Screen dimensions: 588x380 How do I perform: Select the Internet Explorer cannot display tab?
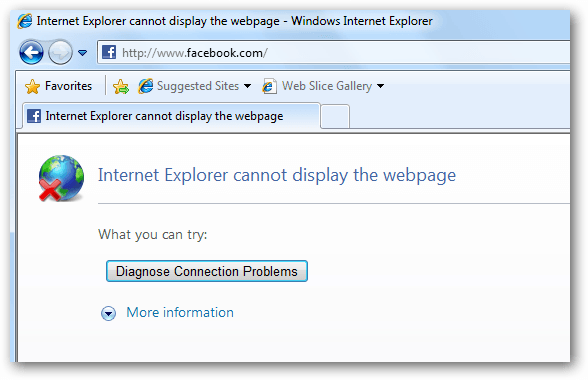coord(172,116)
